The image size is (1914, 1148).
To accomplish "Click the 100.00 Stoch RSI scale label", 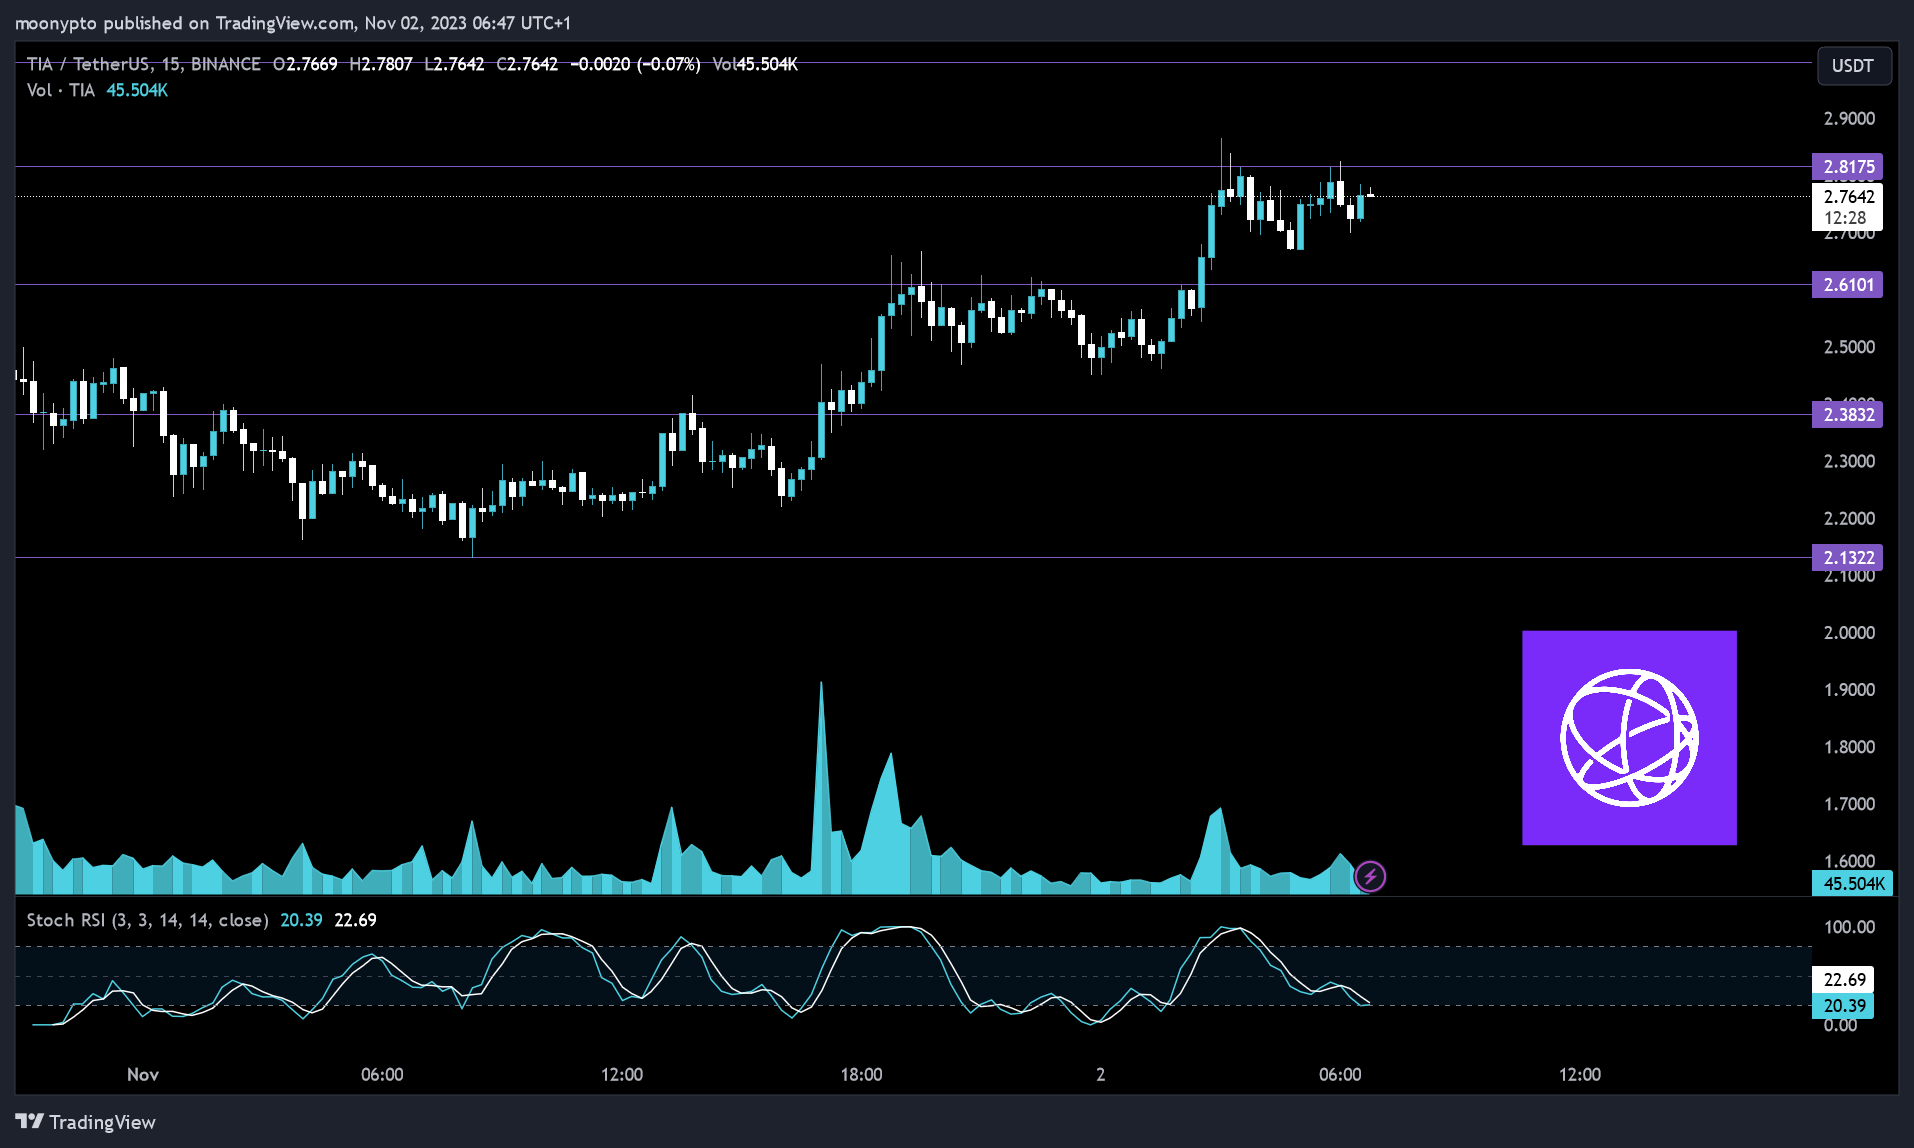I will (x=1849, y=927).
